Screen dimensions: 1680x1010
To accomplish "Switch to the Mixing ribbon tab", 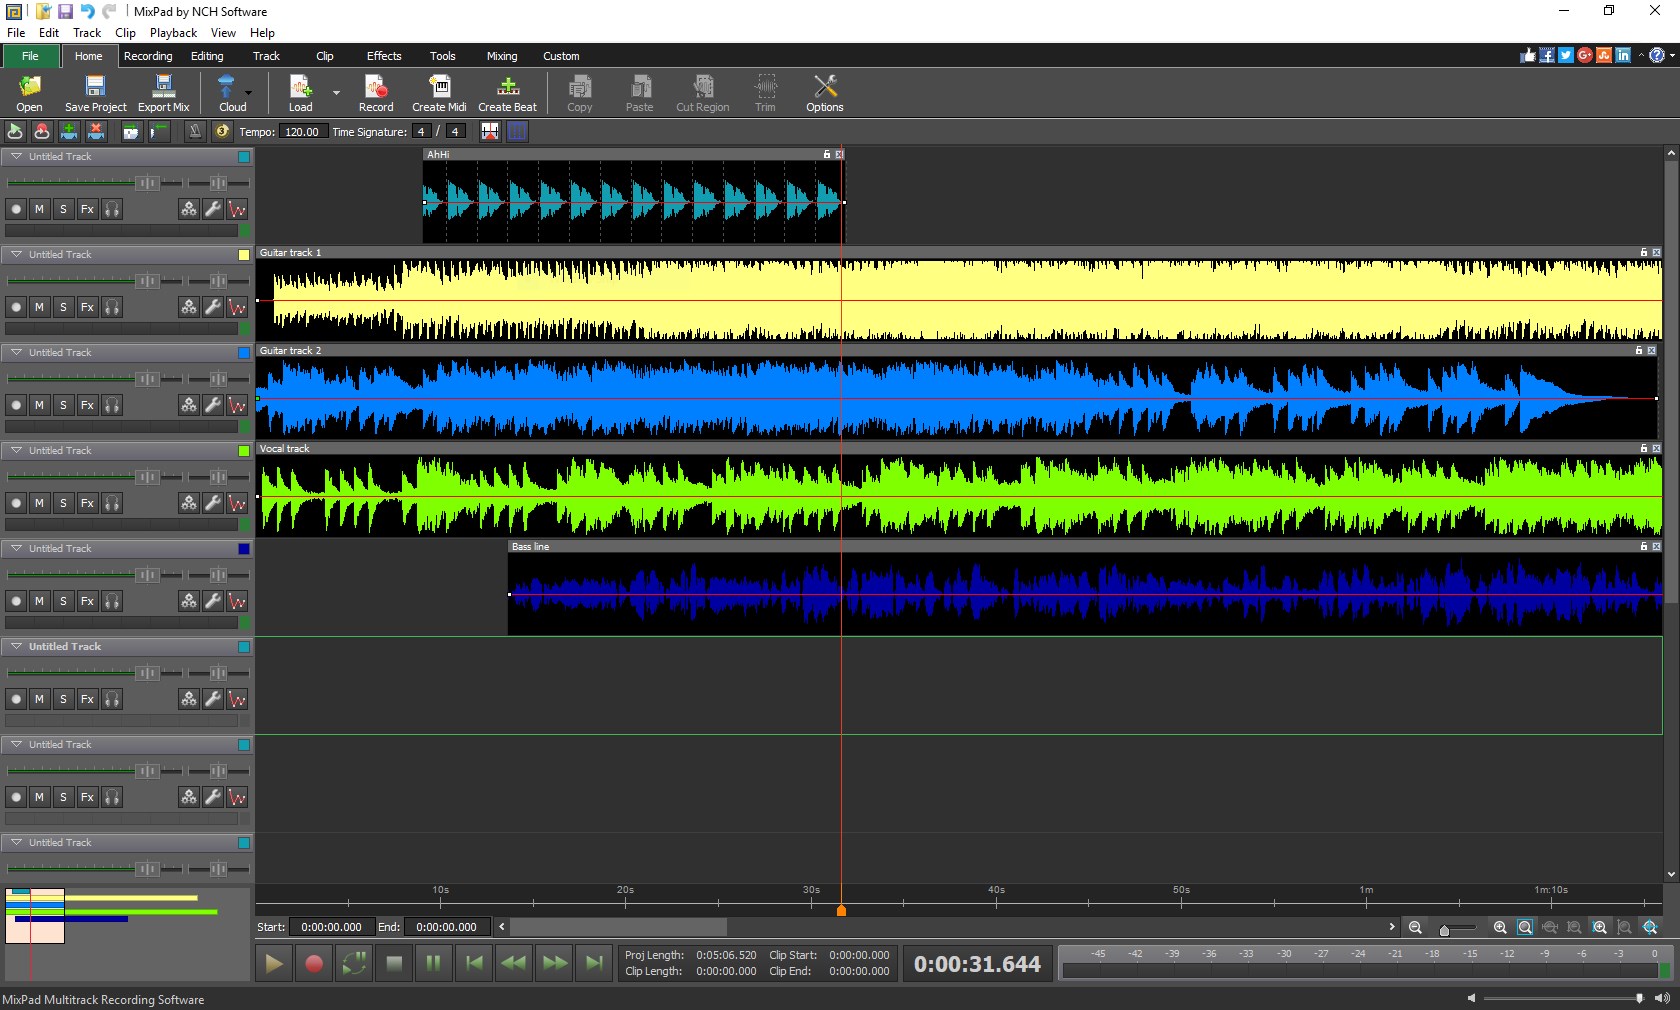I will coord(501,56).
